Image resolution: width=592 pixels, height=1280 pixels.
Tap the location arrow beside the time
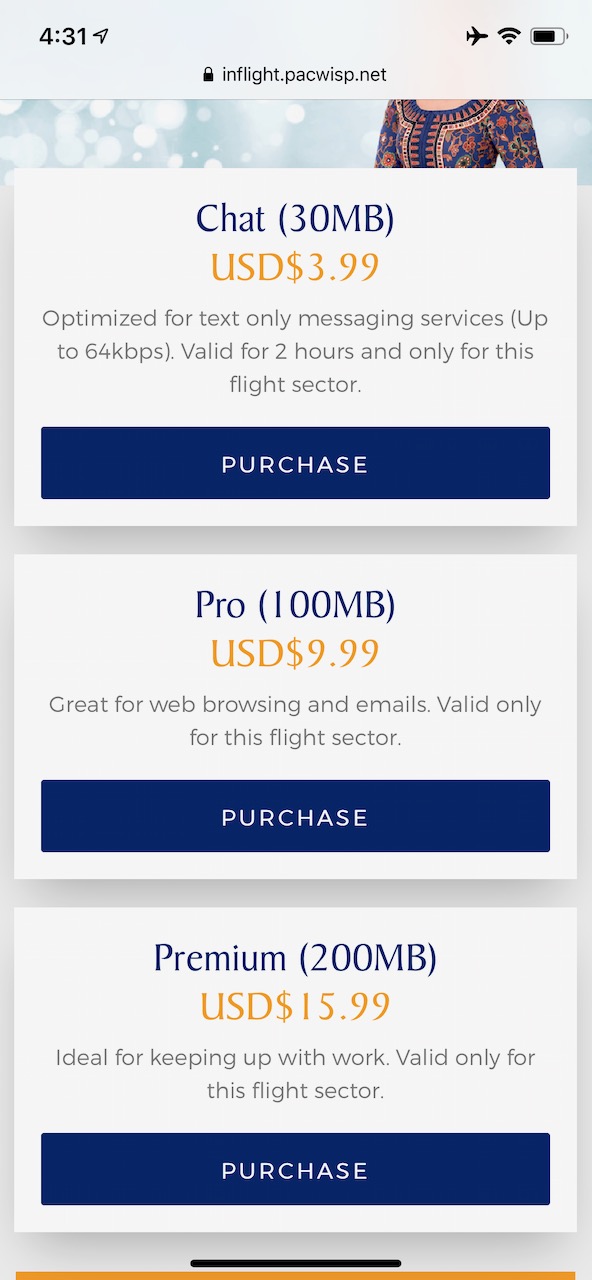click(x=101, y=37)
